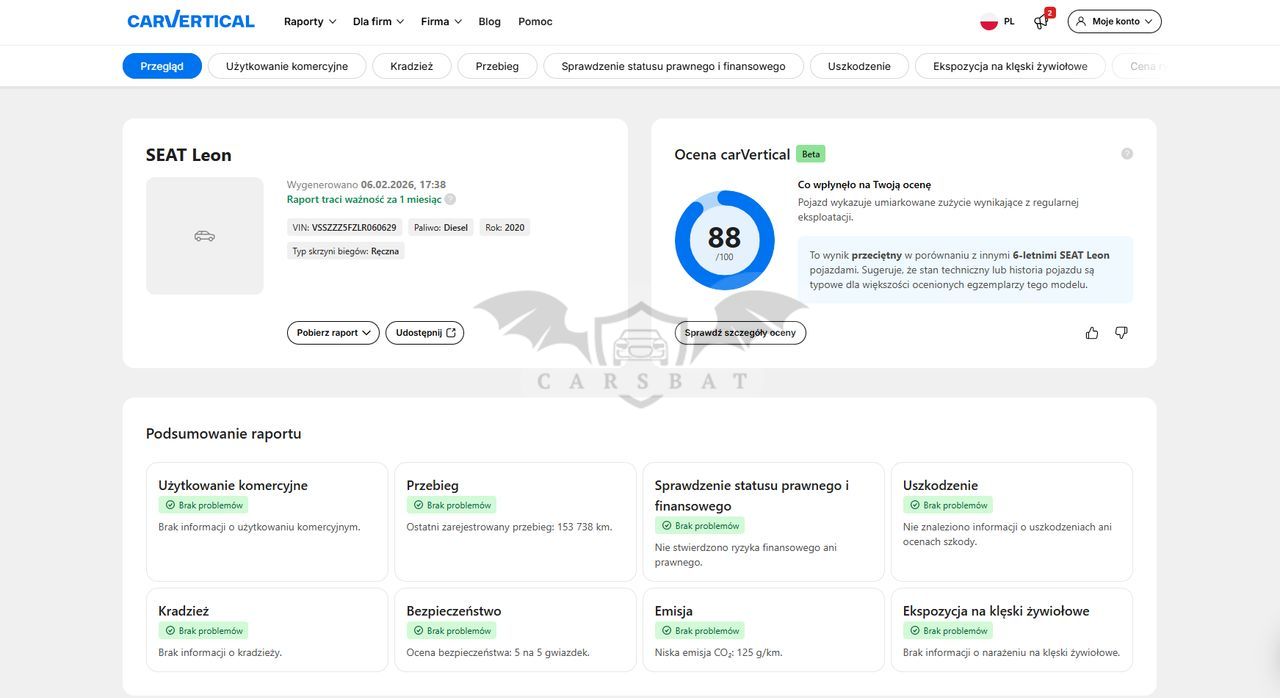Click 'Raport traci ważność za 1 miesiąc'
Viewport: 1280px width, 698px height.
pos(364,200)
